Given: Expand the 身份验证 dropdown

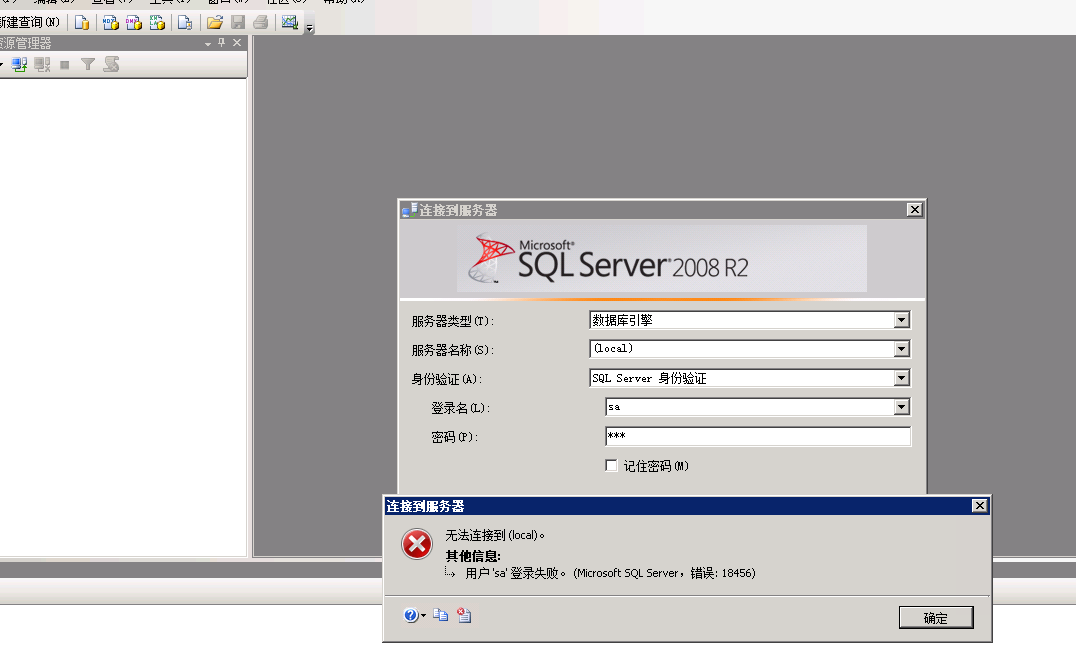Looking at the screenshot, I should (x=901, y=378).
